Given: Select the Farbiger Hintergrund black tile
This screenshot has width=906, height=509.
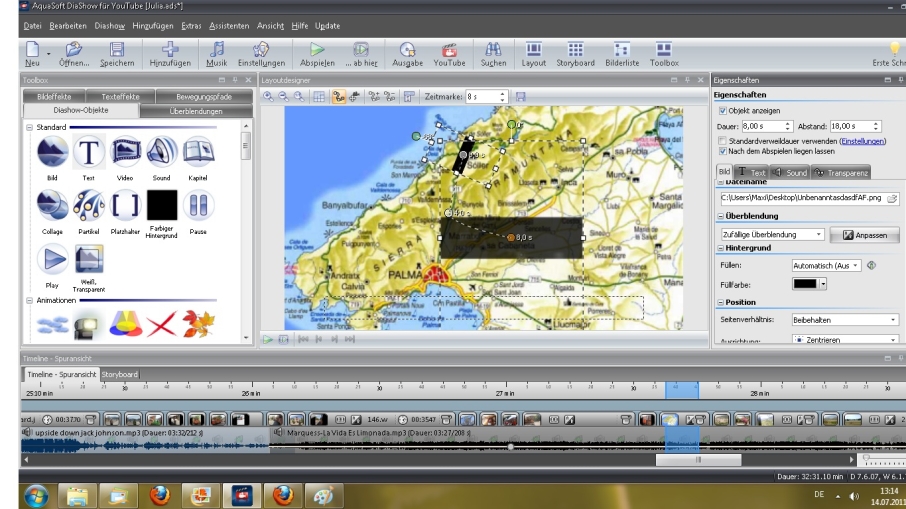Looking at the screenshot, I should tap(162, 205).
